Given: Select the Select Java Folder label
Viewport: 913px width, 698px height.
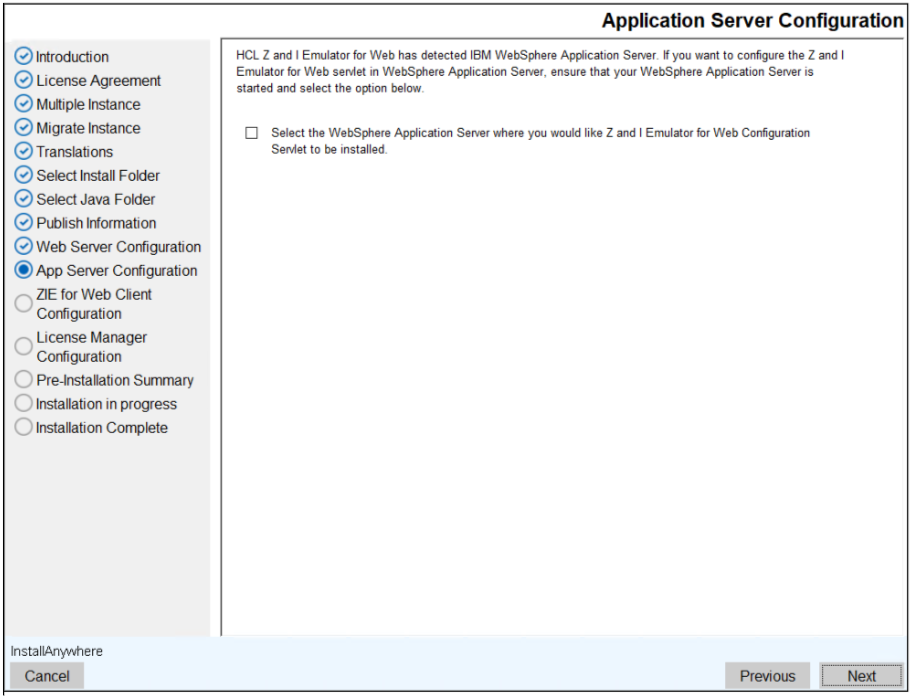Looking at the screenshot, I should (95, 200).
